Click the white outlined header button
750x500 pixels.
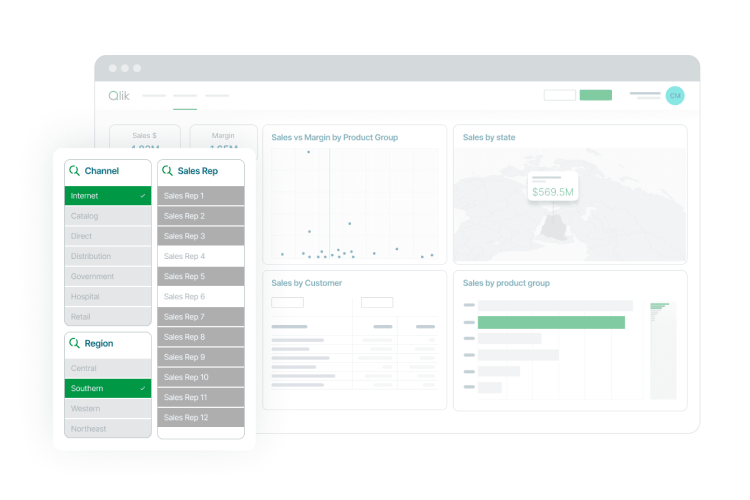(560, 95)
